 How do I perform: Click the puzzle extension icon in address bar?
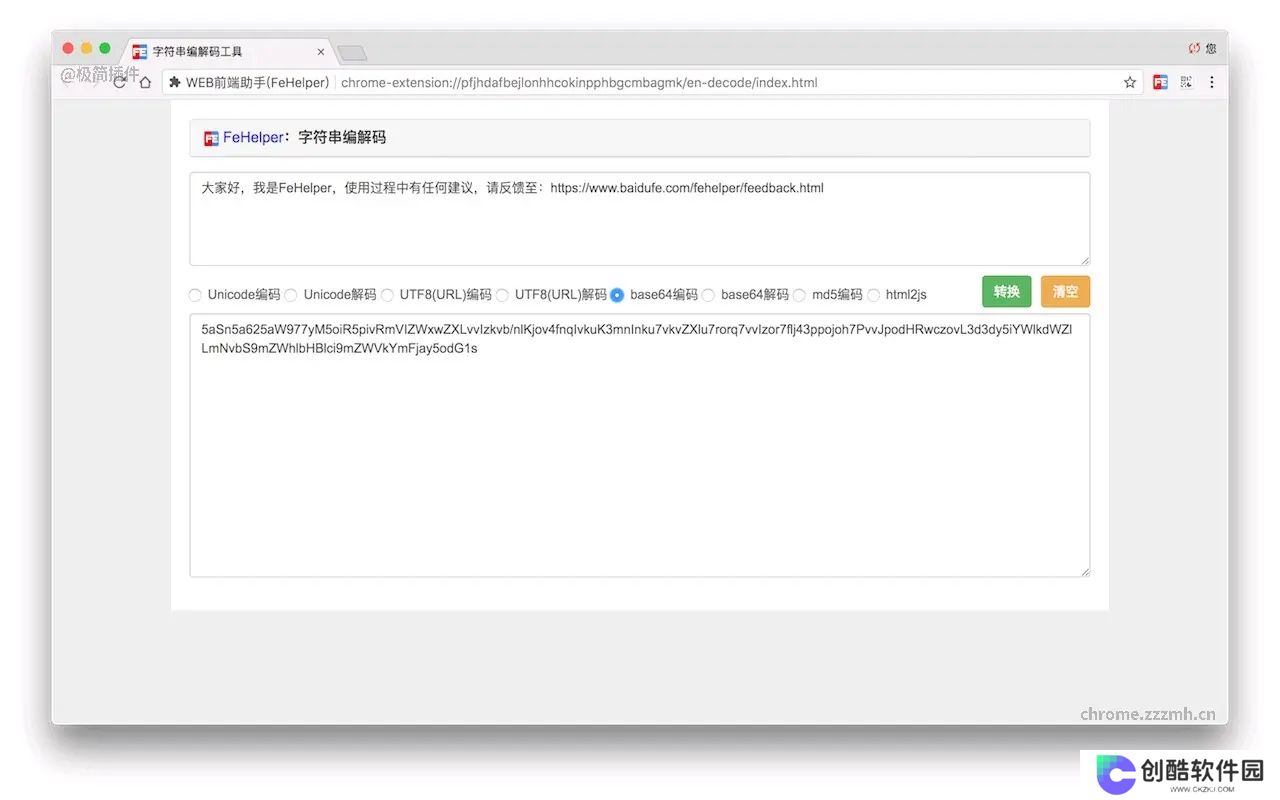[175, 82]
